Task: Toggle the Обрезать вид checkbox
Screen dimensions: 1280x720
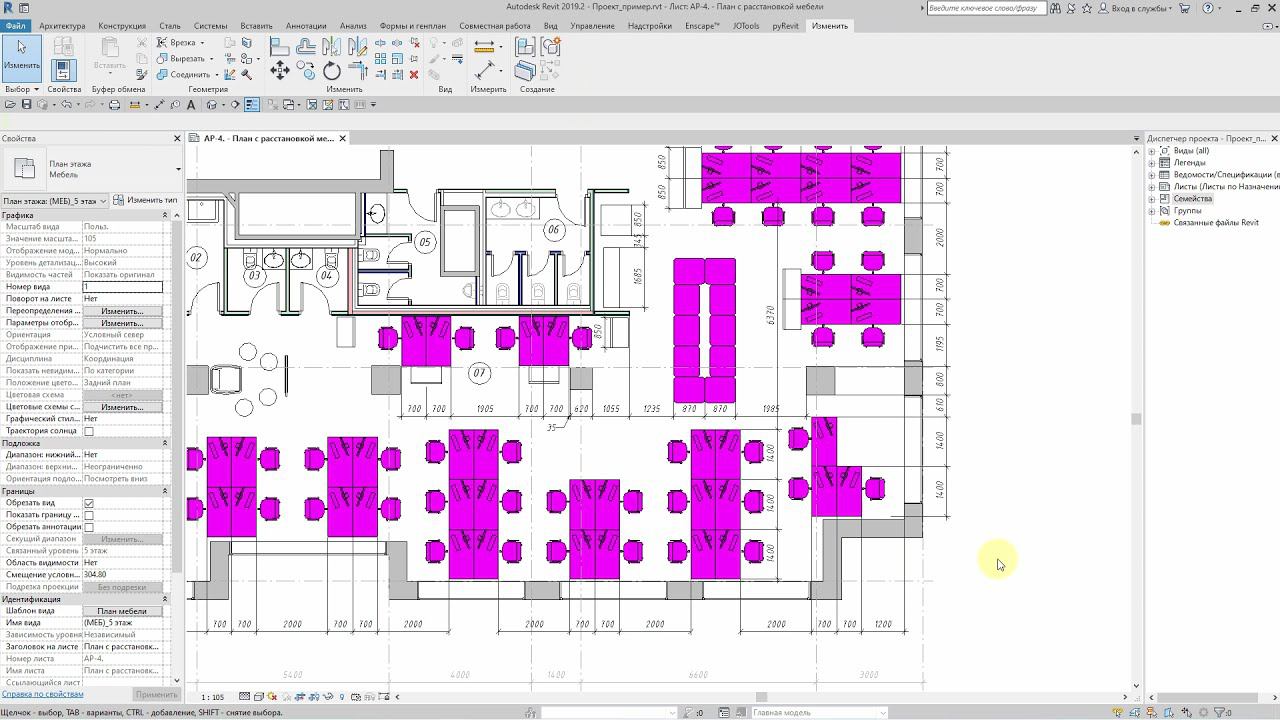Action: click(x=89, y=503)
